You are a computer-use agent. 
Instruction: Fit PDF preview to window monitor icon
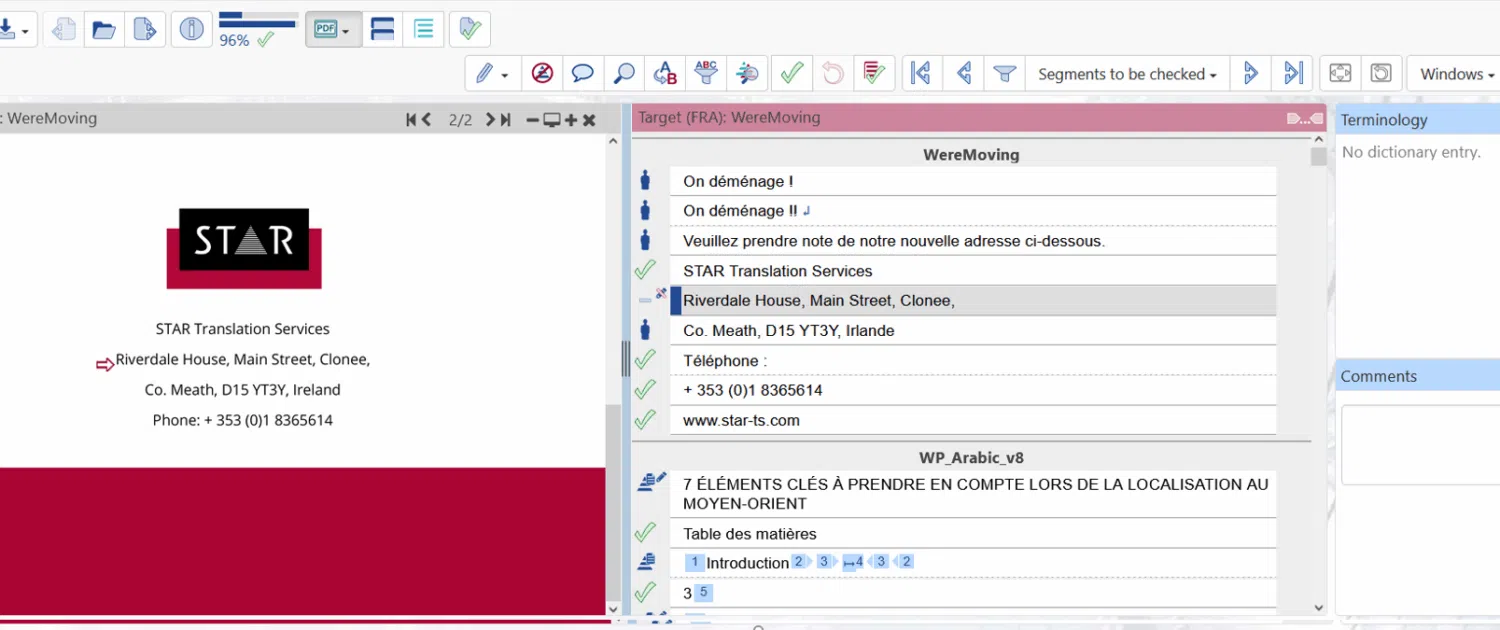click(551, 120)
